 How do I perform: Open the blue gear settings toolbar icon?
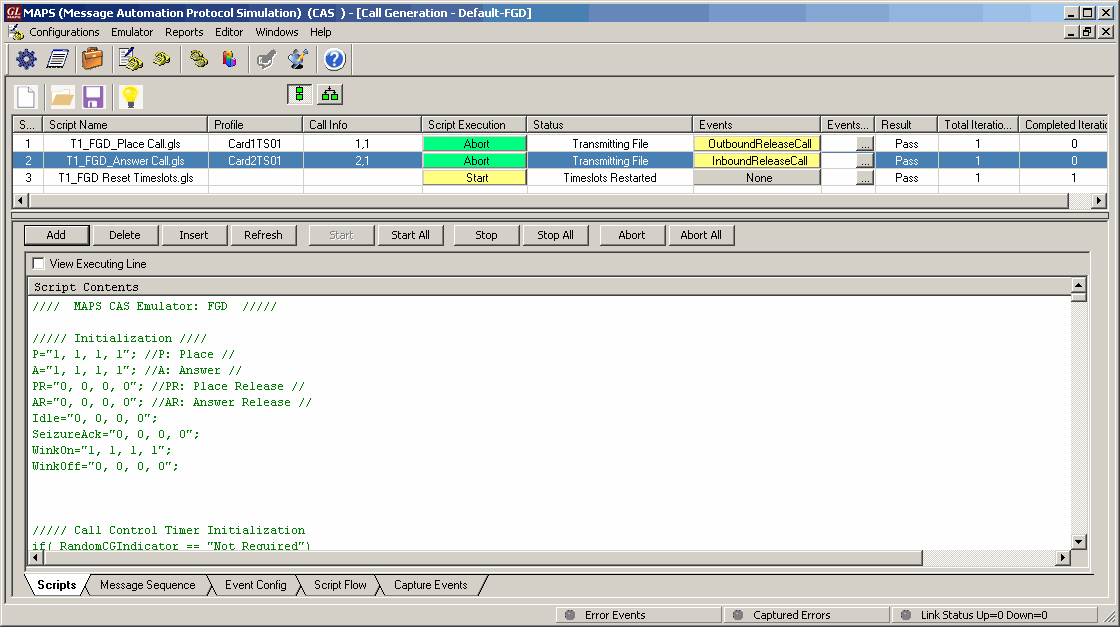point(26,59)
